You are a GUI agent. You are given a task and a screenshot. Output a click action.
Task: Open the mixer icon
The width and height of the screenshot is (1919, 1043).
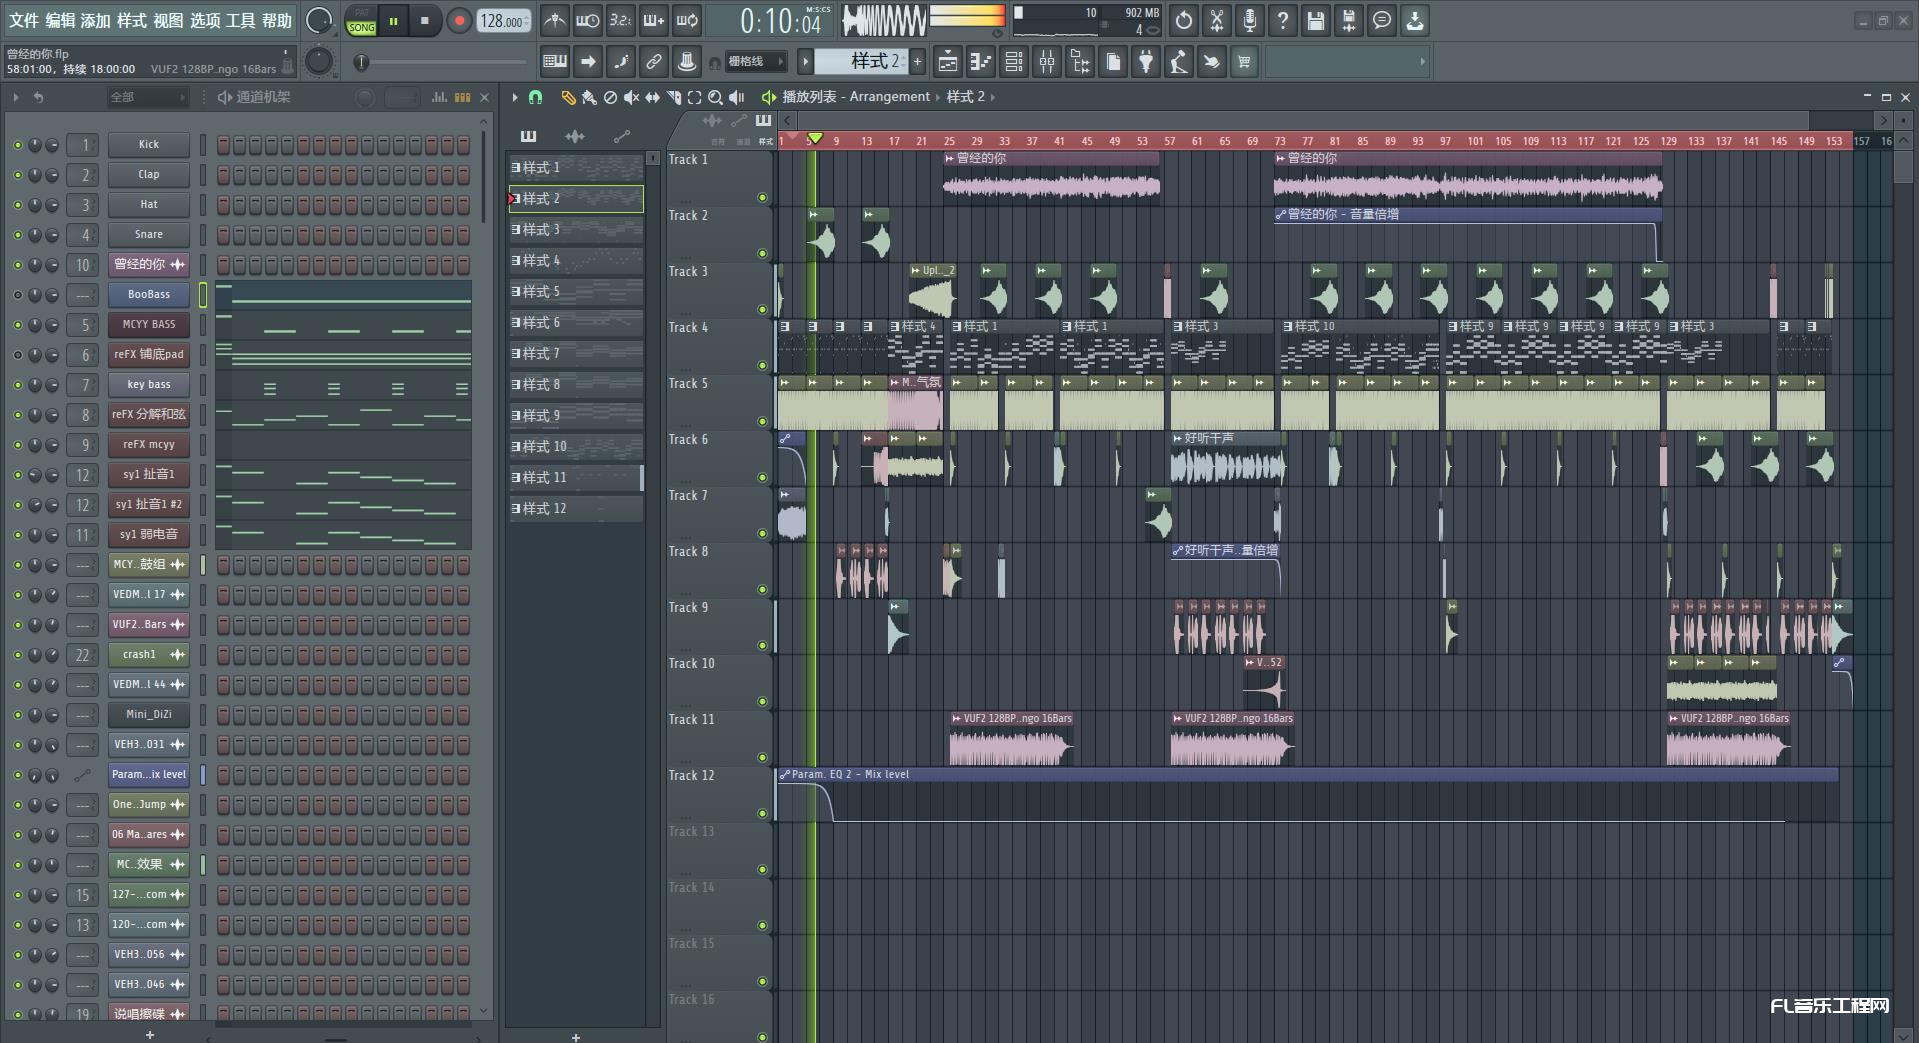[x=1047, y=62]
